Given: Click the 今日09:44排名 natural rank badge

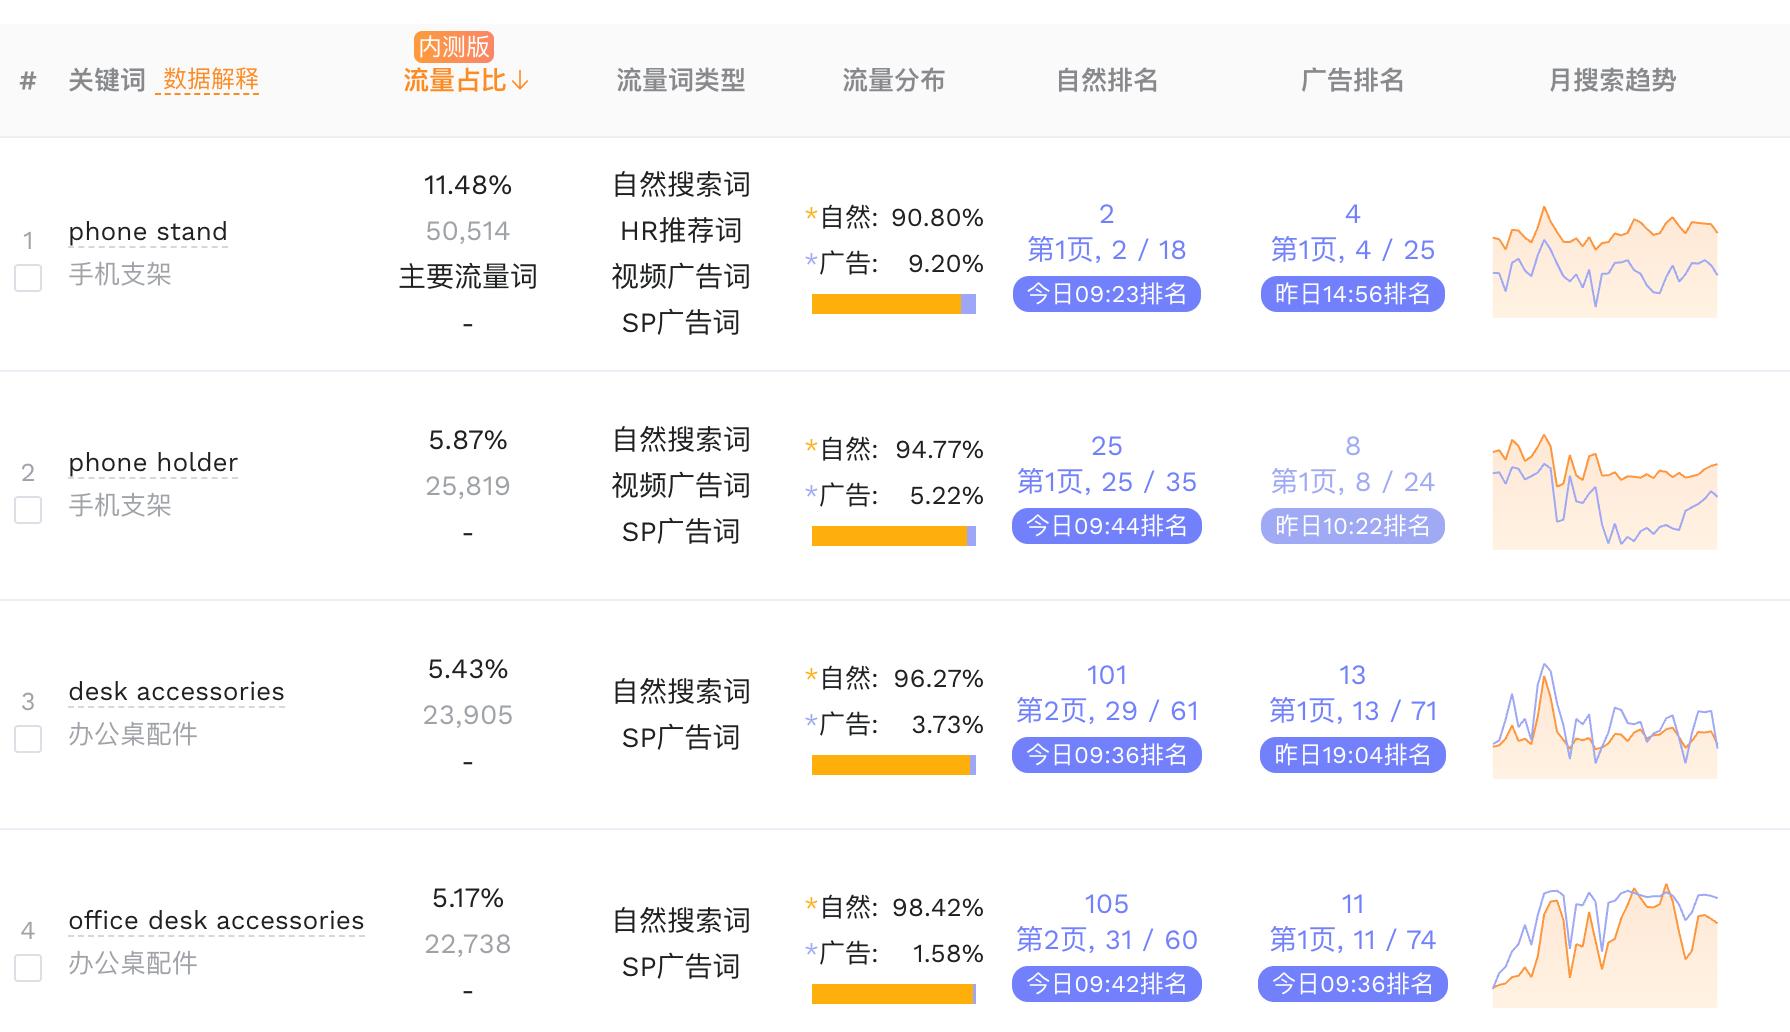Looking at the screenshot, I should coord(1107,526).
